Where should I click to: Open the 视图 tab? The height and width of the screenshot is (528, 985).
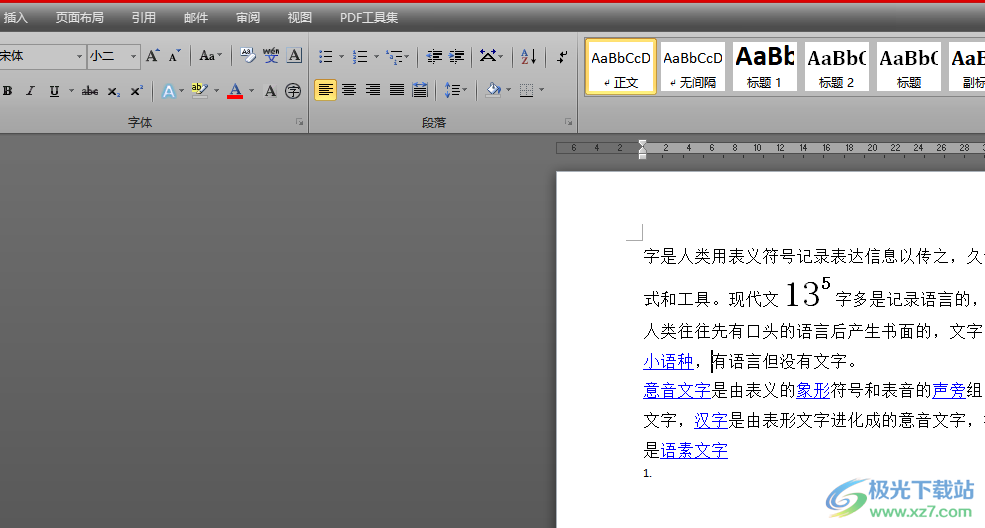(x=299, y=18)
